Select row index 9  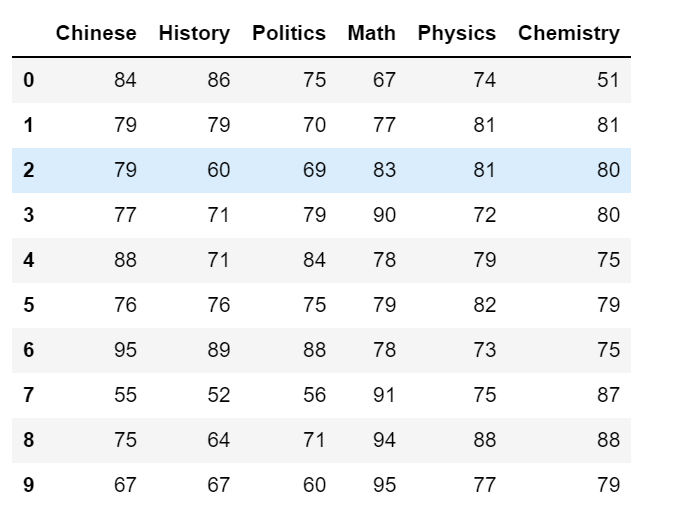click(x=28, y=485)
